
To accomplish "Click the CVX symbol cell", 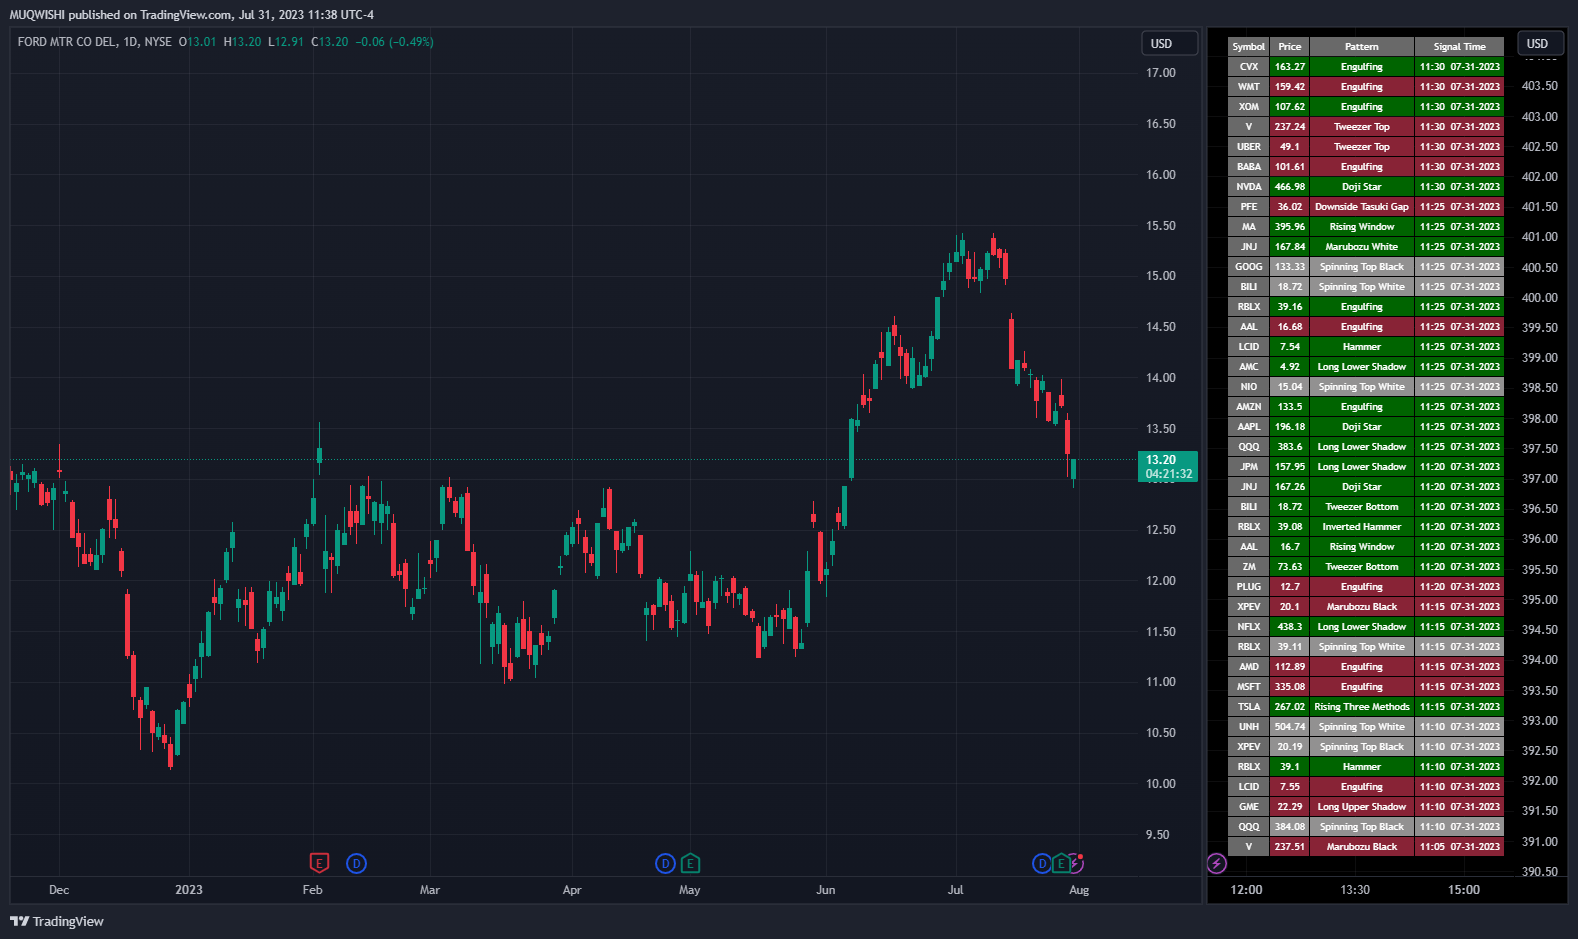I will (x=1249, y=67).
